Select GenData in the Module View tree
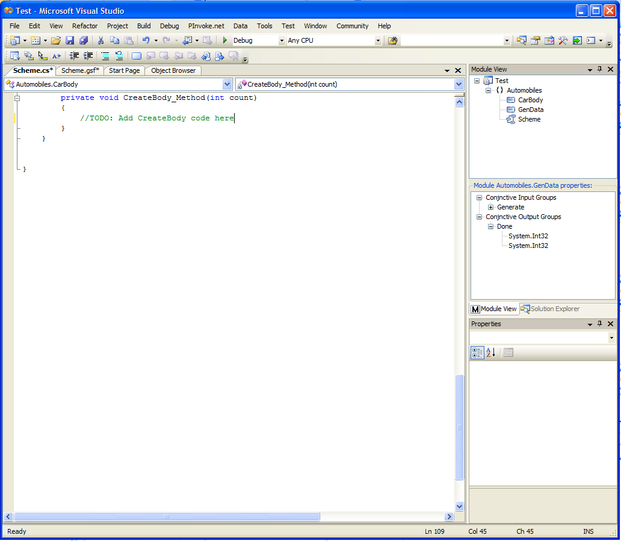 click(x=530, y=109)
